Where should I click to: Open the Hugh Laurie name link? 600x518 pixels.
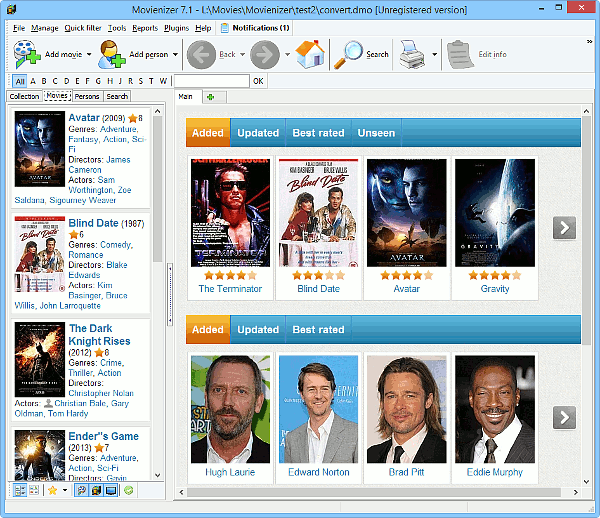coord(230,472)
